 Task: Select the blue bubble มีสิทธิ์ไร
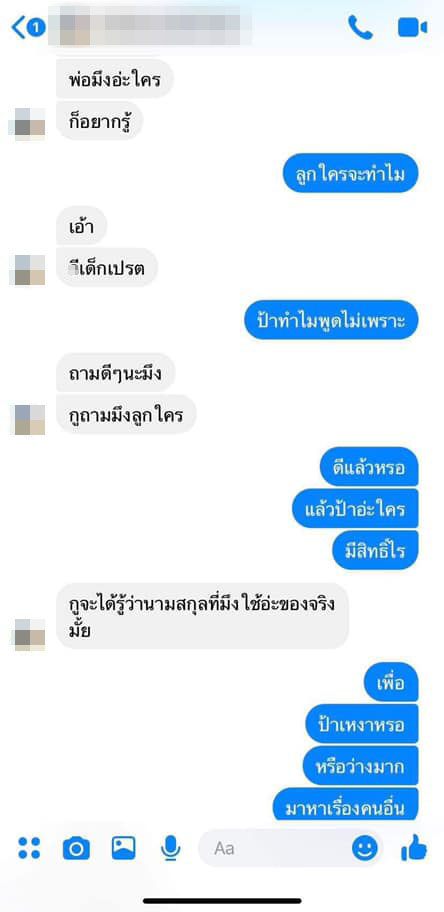pyautogui.click(x=376, y=550)
